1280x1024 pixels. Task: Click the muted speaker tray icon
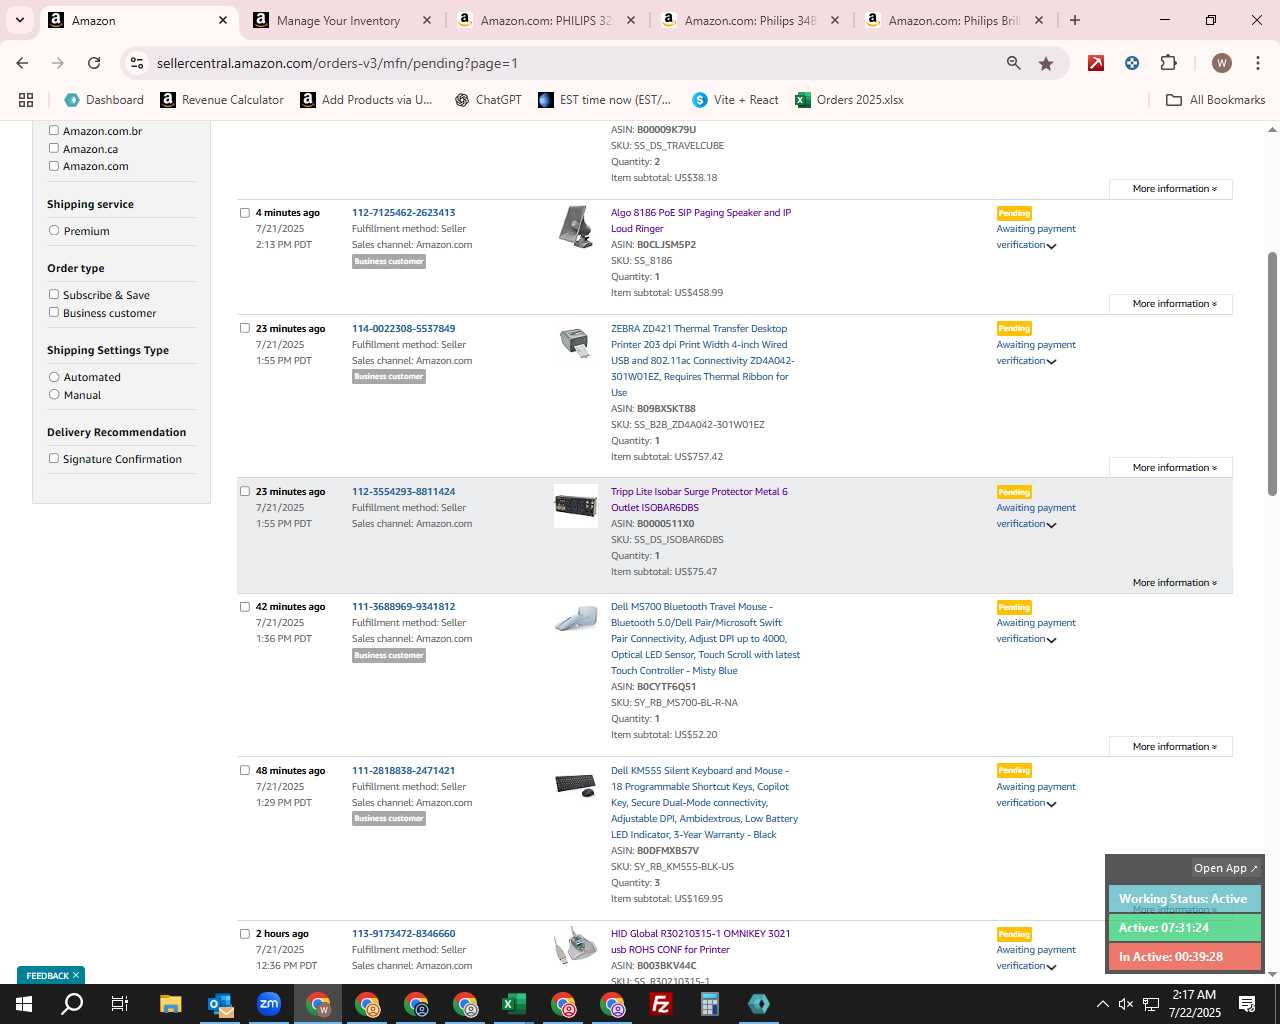click(1126, 1004)
